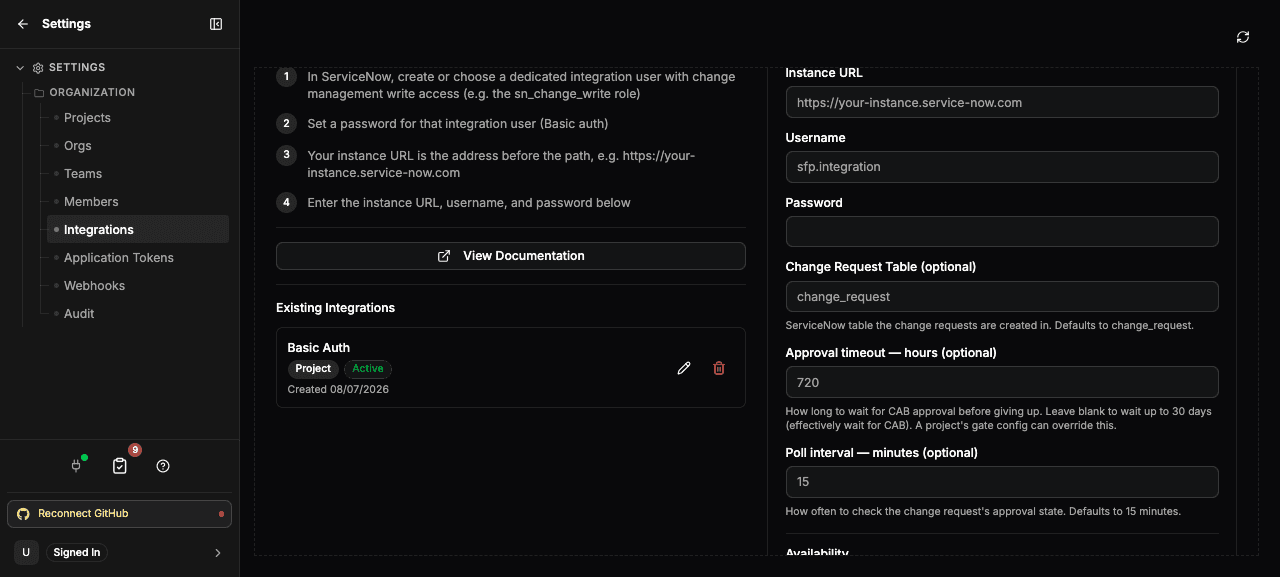Edit the Basic Auth integration
The height and width of the screenshot is (577, 1280).
684,368
